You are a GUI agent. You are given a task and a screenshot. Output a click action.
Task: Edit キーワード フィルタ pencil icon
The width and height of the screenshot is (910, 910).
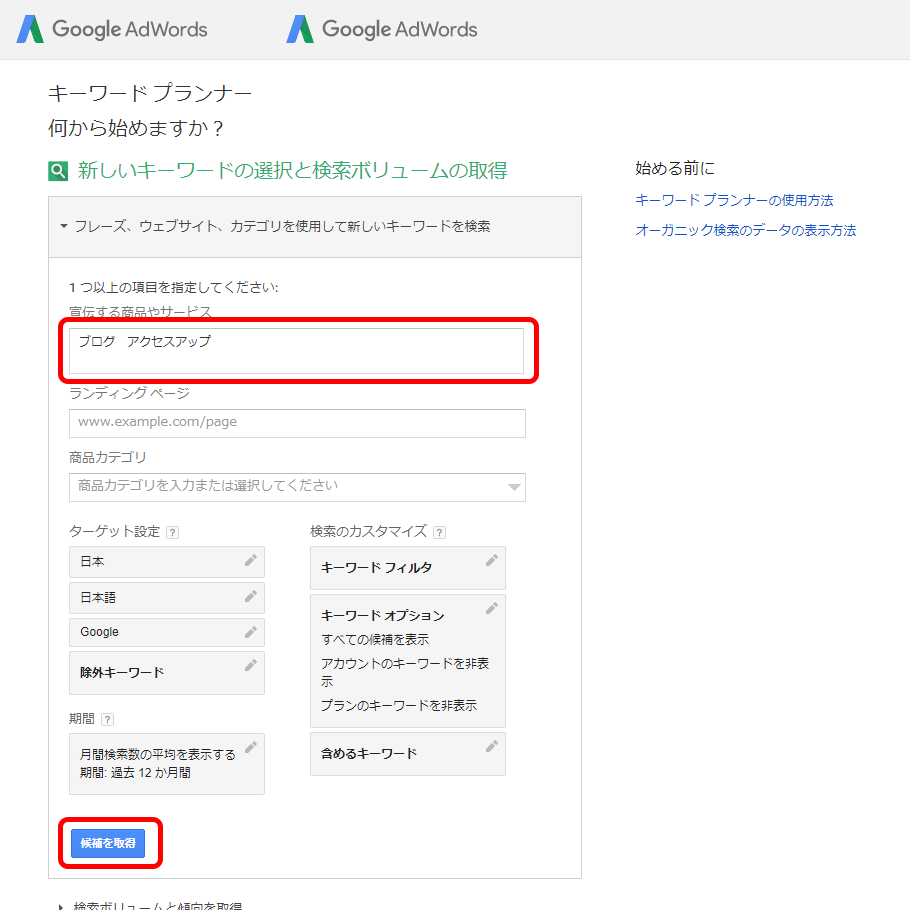point(492,560)
